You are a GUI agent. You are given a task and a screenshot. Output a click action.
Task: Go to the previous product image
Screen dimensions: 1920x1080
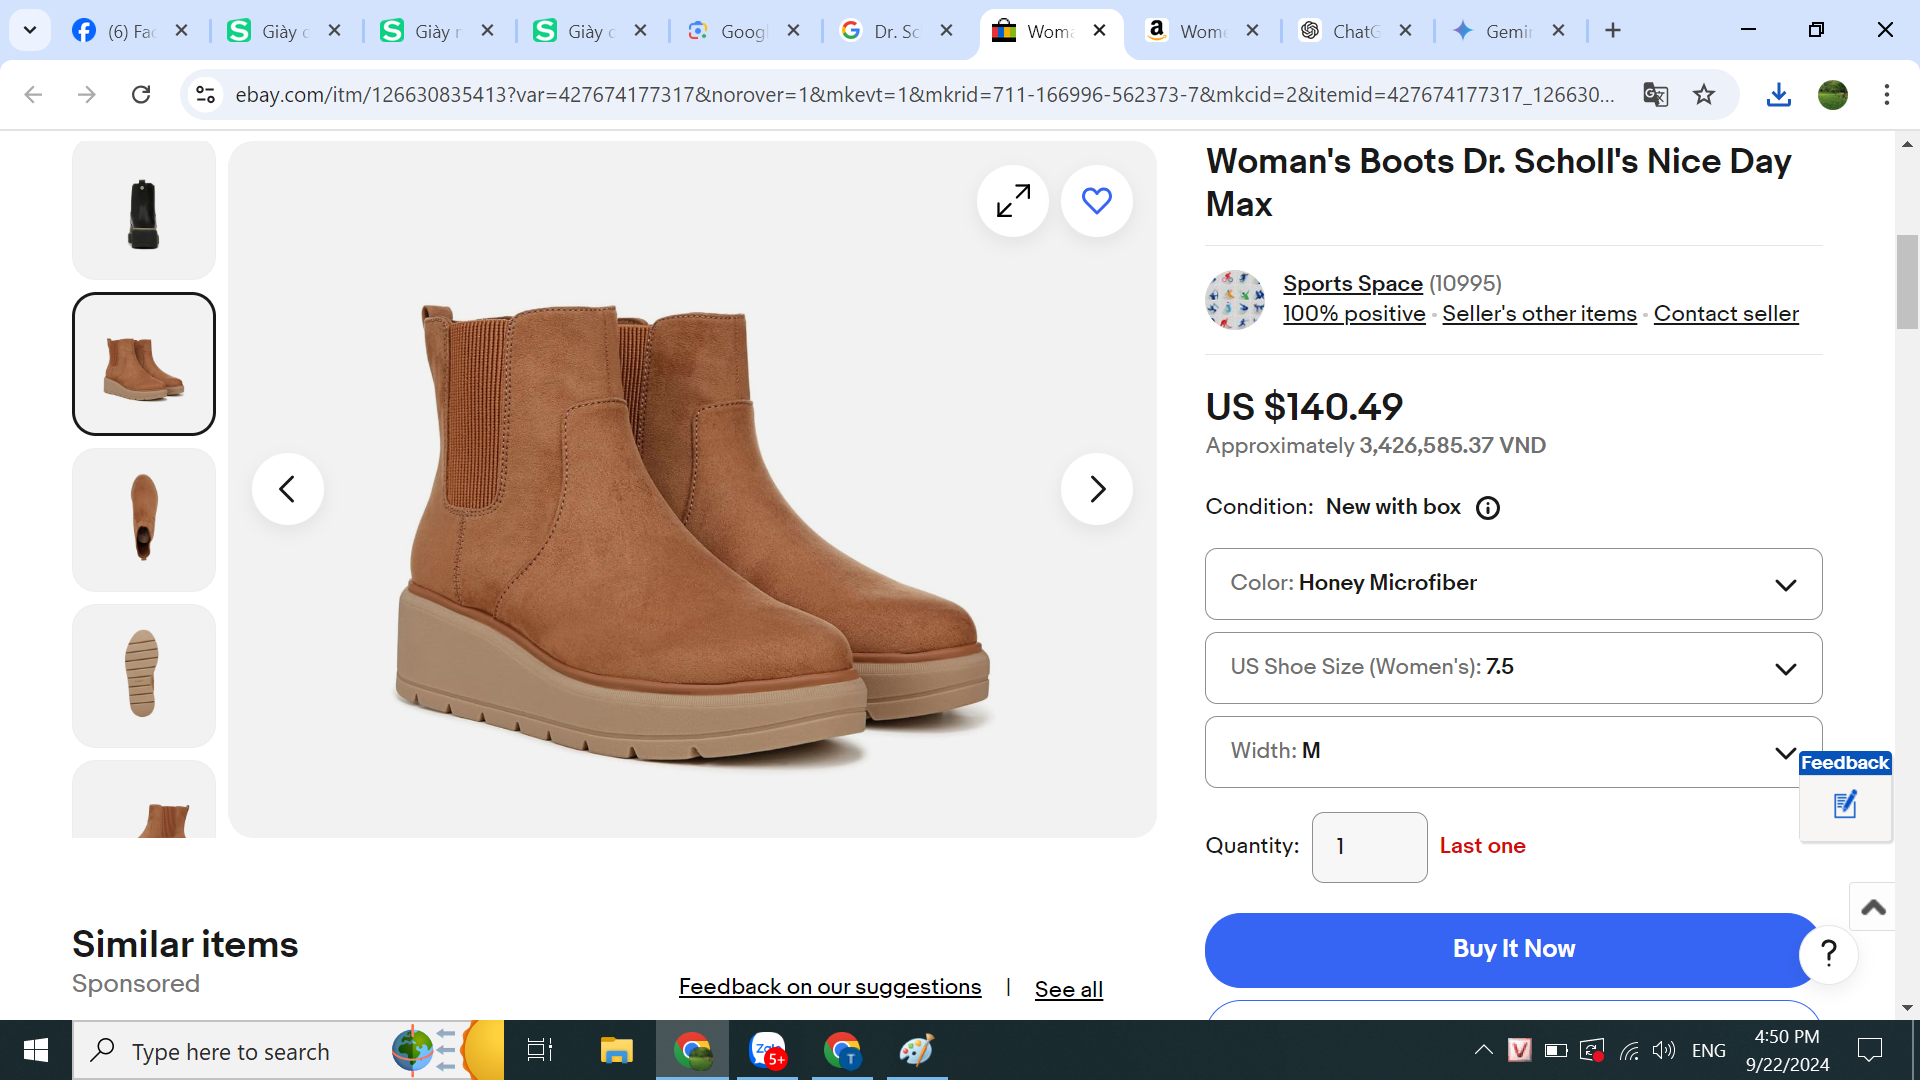[287, 489]
